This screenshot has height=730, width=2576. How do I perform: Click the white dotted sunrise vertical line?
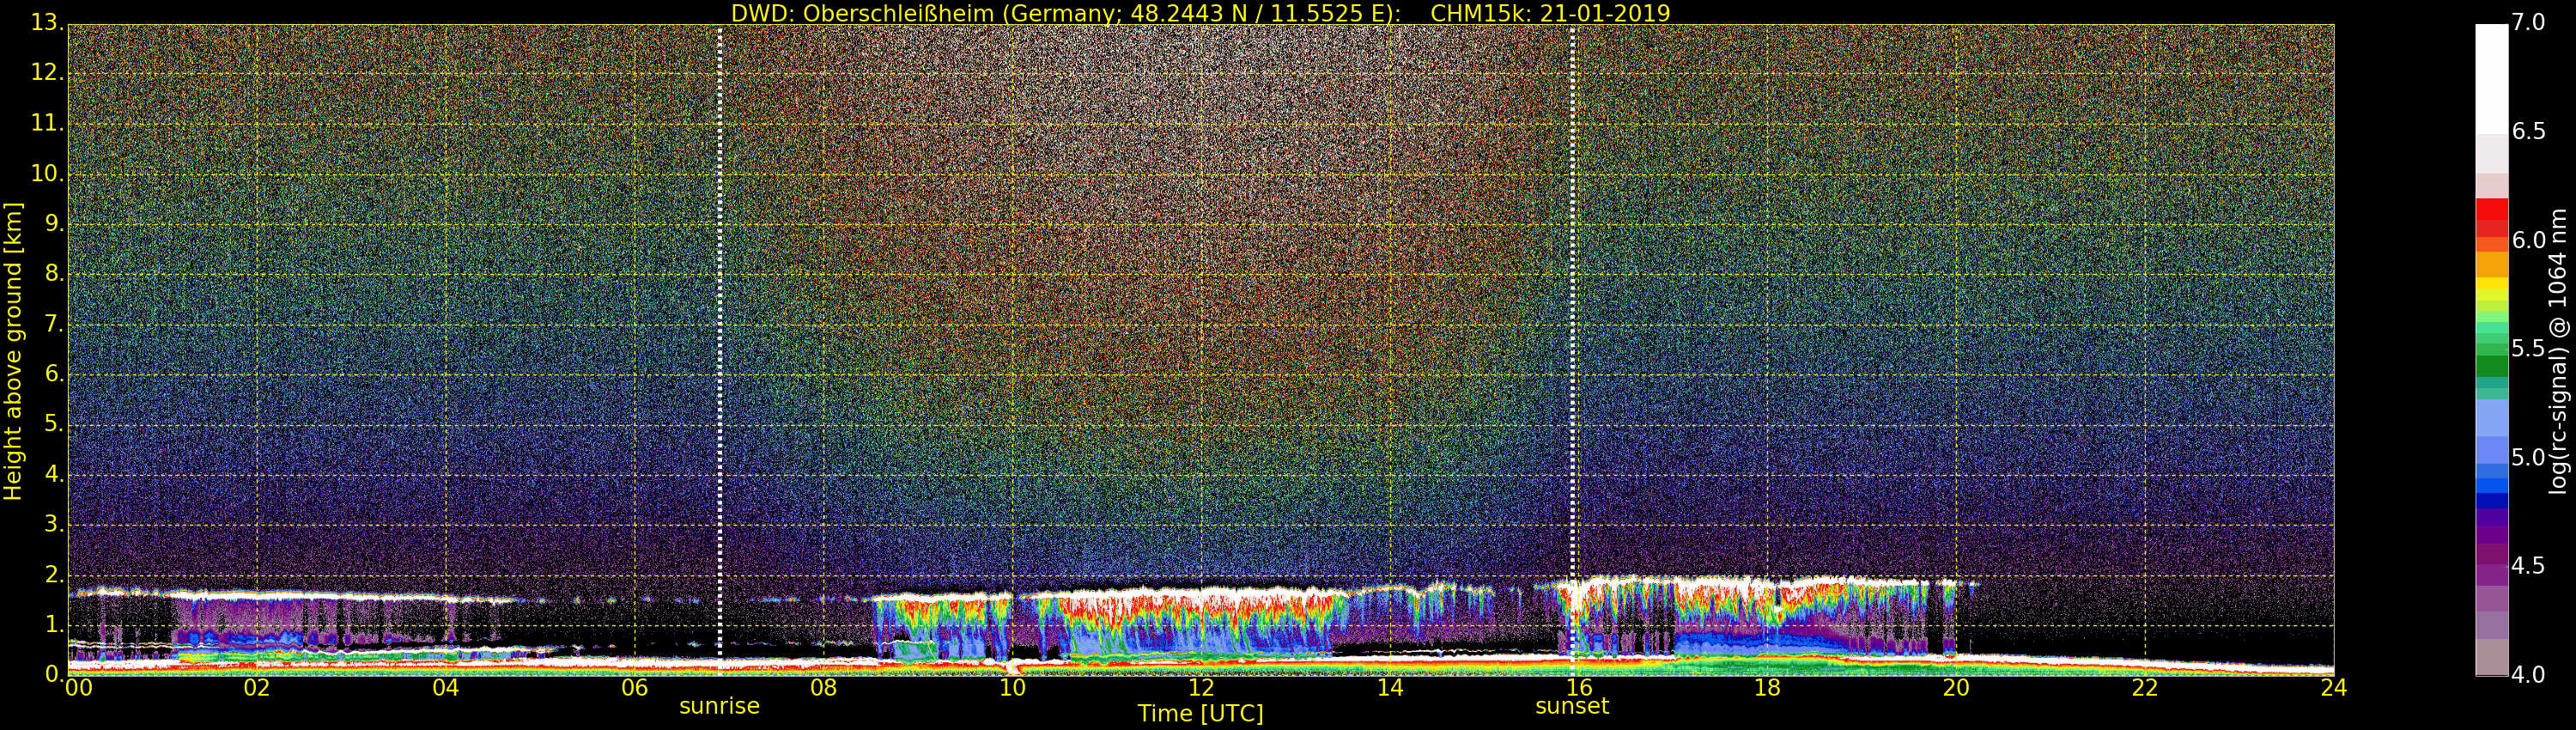(720, 350)
